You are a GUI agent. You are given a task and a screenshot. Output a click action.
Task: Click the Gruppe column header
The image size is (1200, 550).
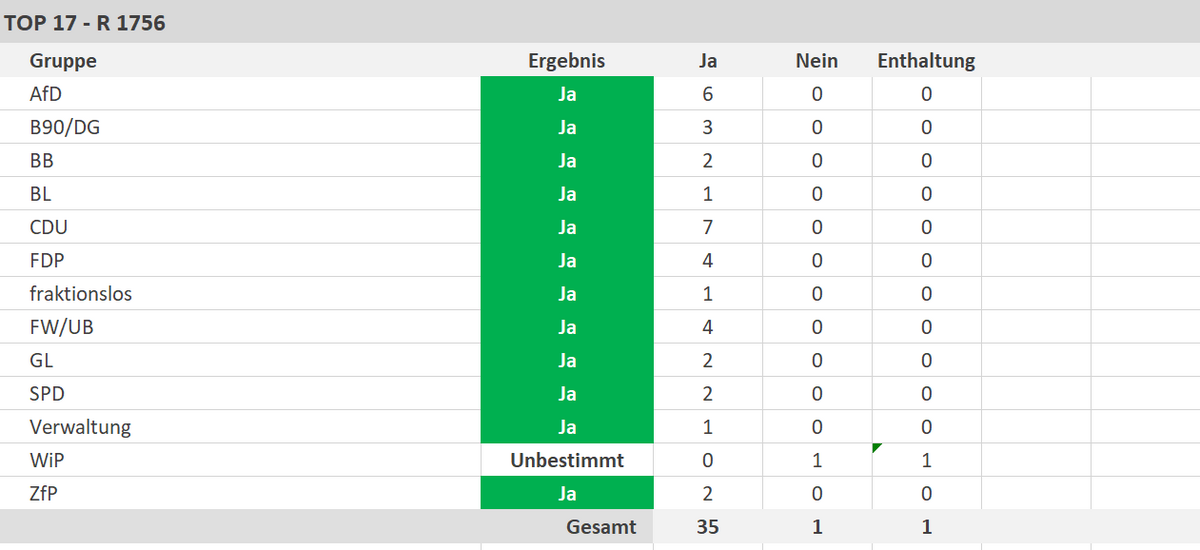(63, 61)
